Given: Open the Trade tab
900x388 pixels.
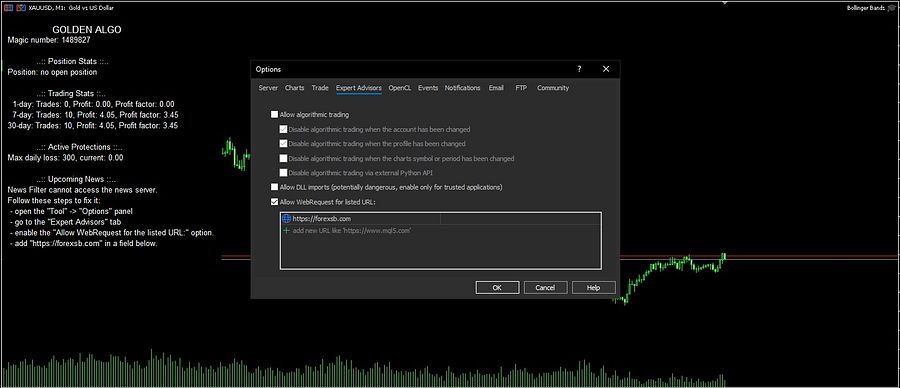Looking at the screenshot, I should pos(320,88).
